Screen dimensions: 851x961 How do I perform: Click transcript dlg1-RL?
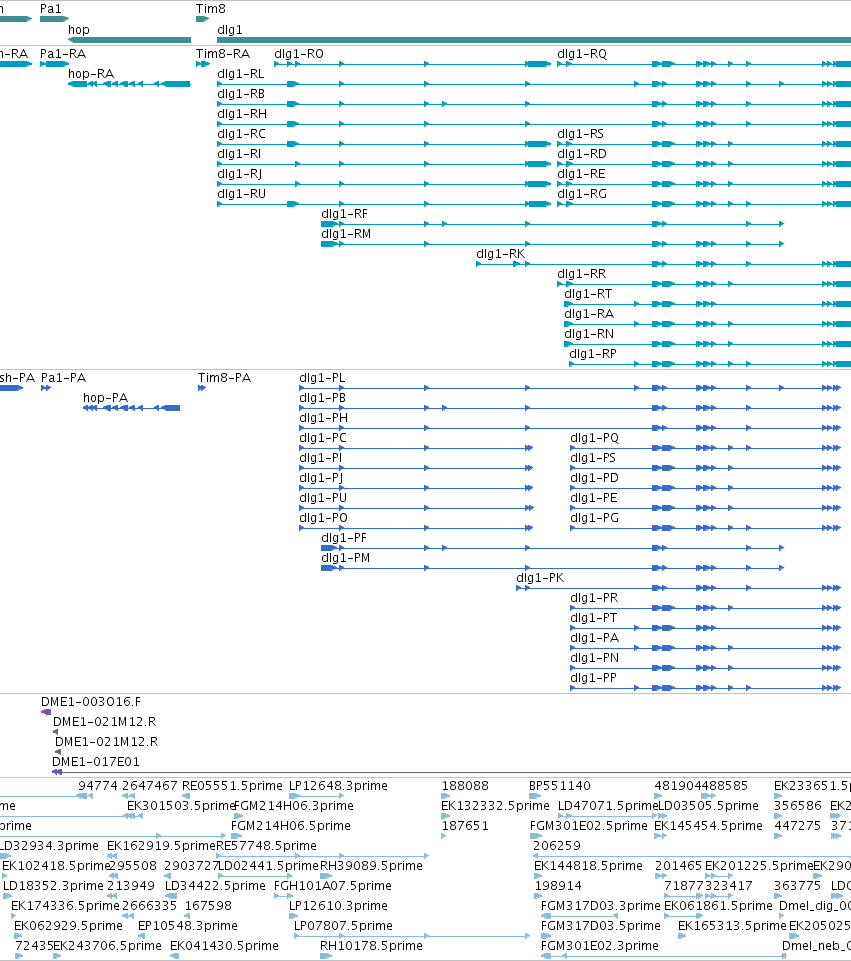pos(534,84)
